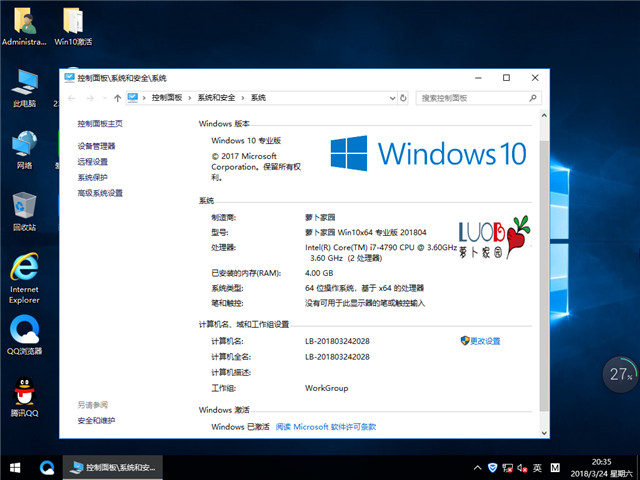Click the Windows Start button
This screenshot has width=640, height=480.
point(15,467)
